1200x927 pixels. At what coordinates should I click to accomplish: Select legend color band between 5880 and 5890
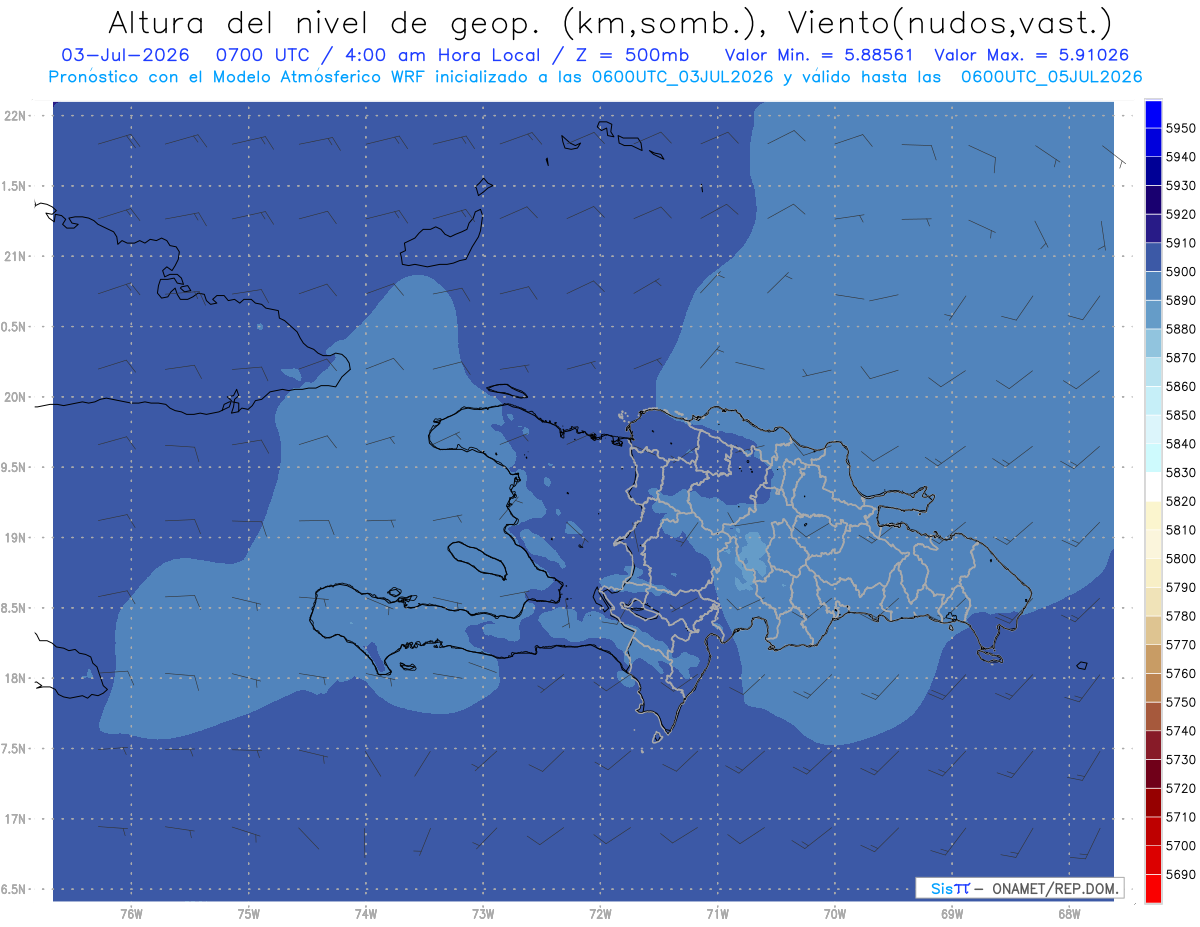coord(1153,315)
